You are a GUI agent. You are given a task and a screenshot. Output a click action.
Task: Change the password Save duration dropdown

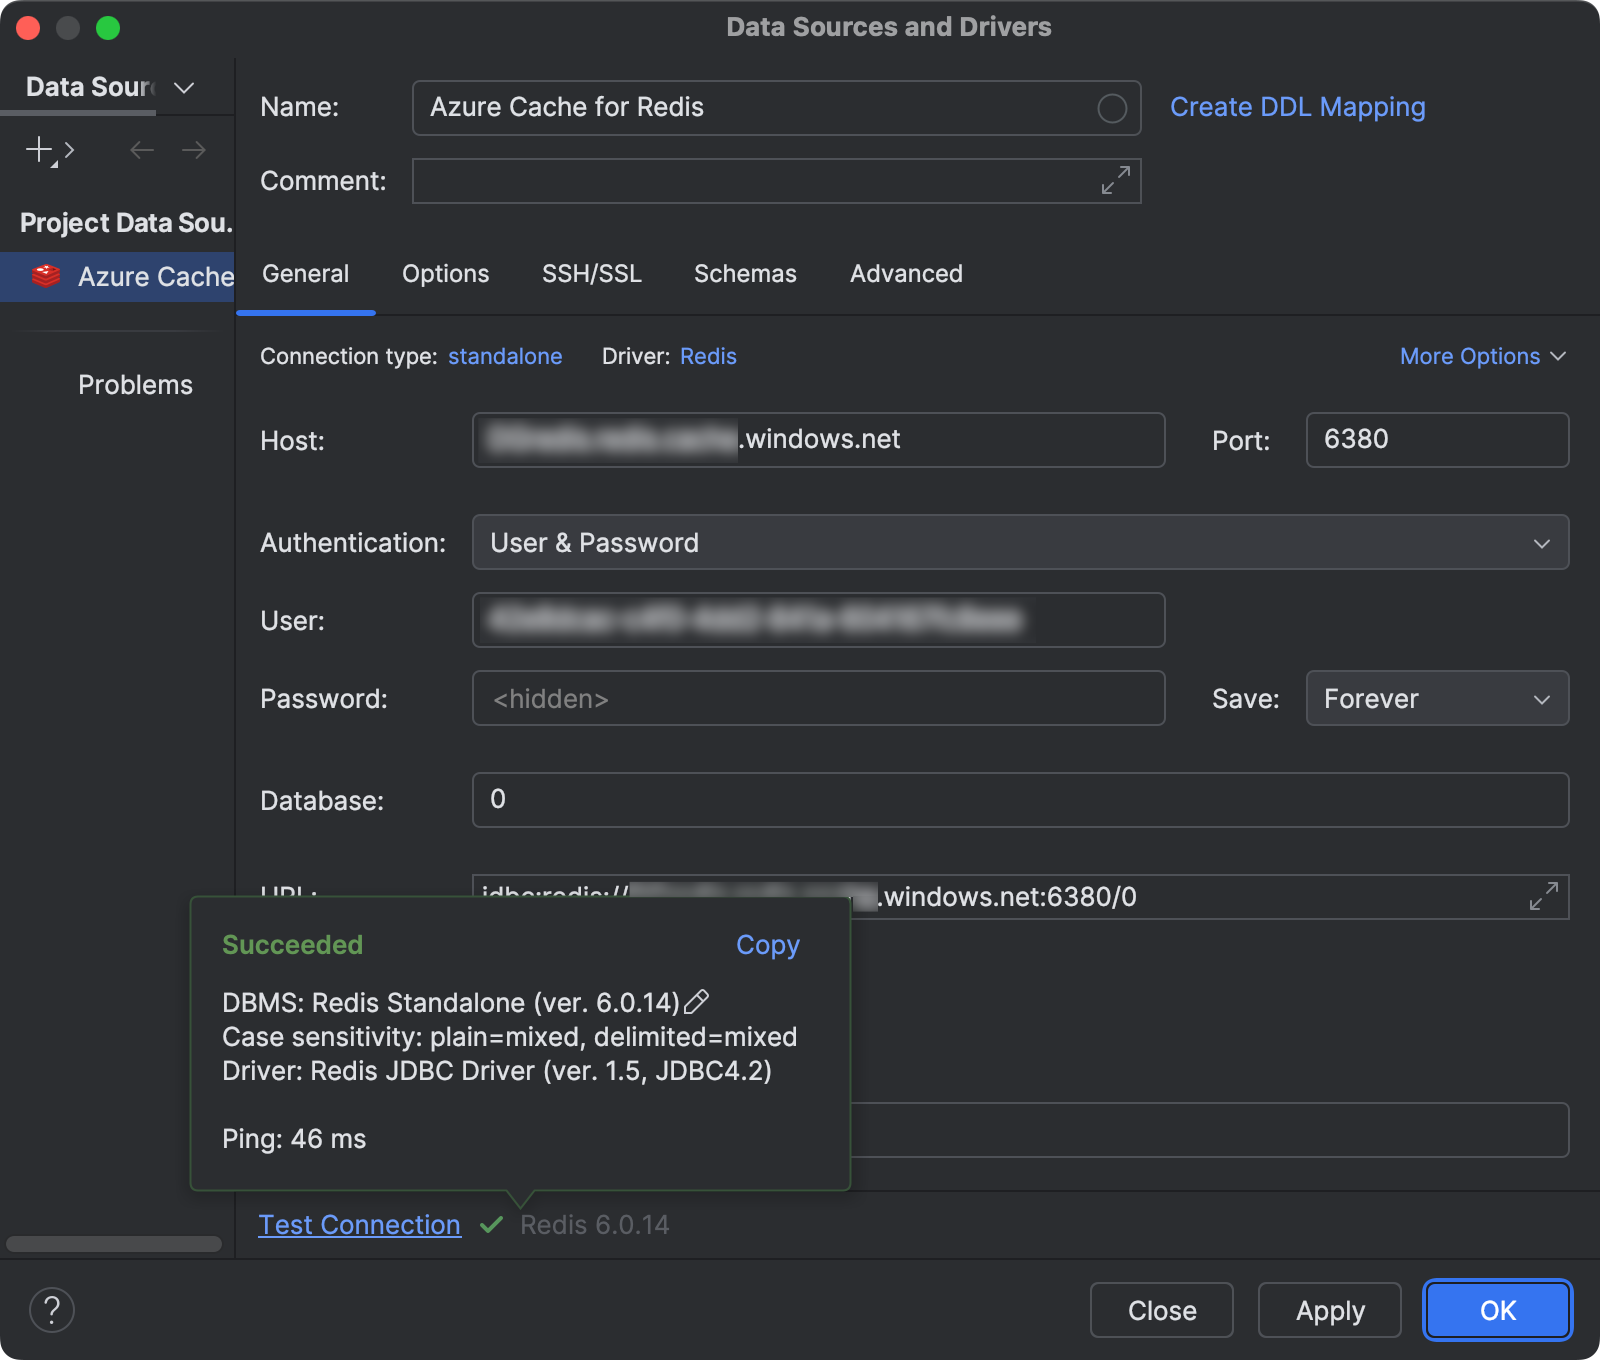(1436, 698)
